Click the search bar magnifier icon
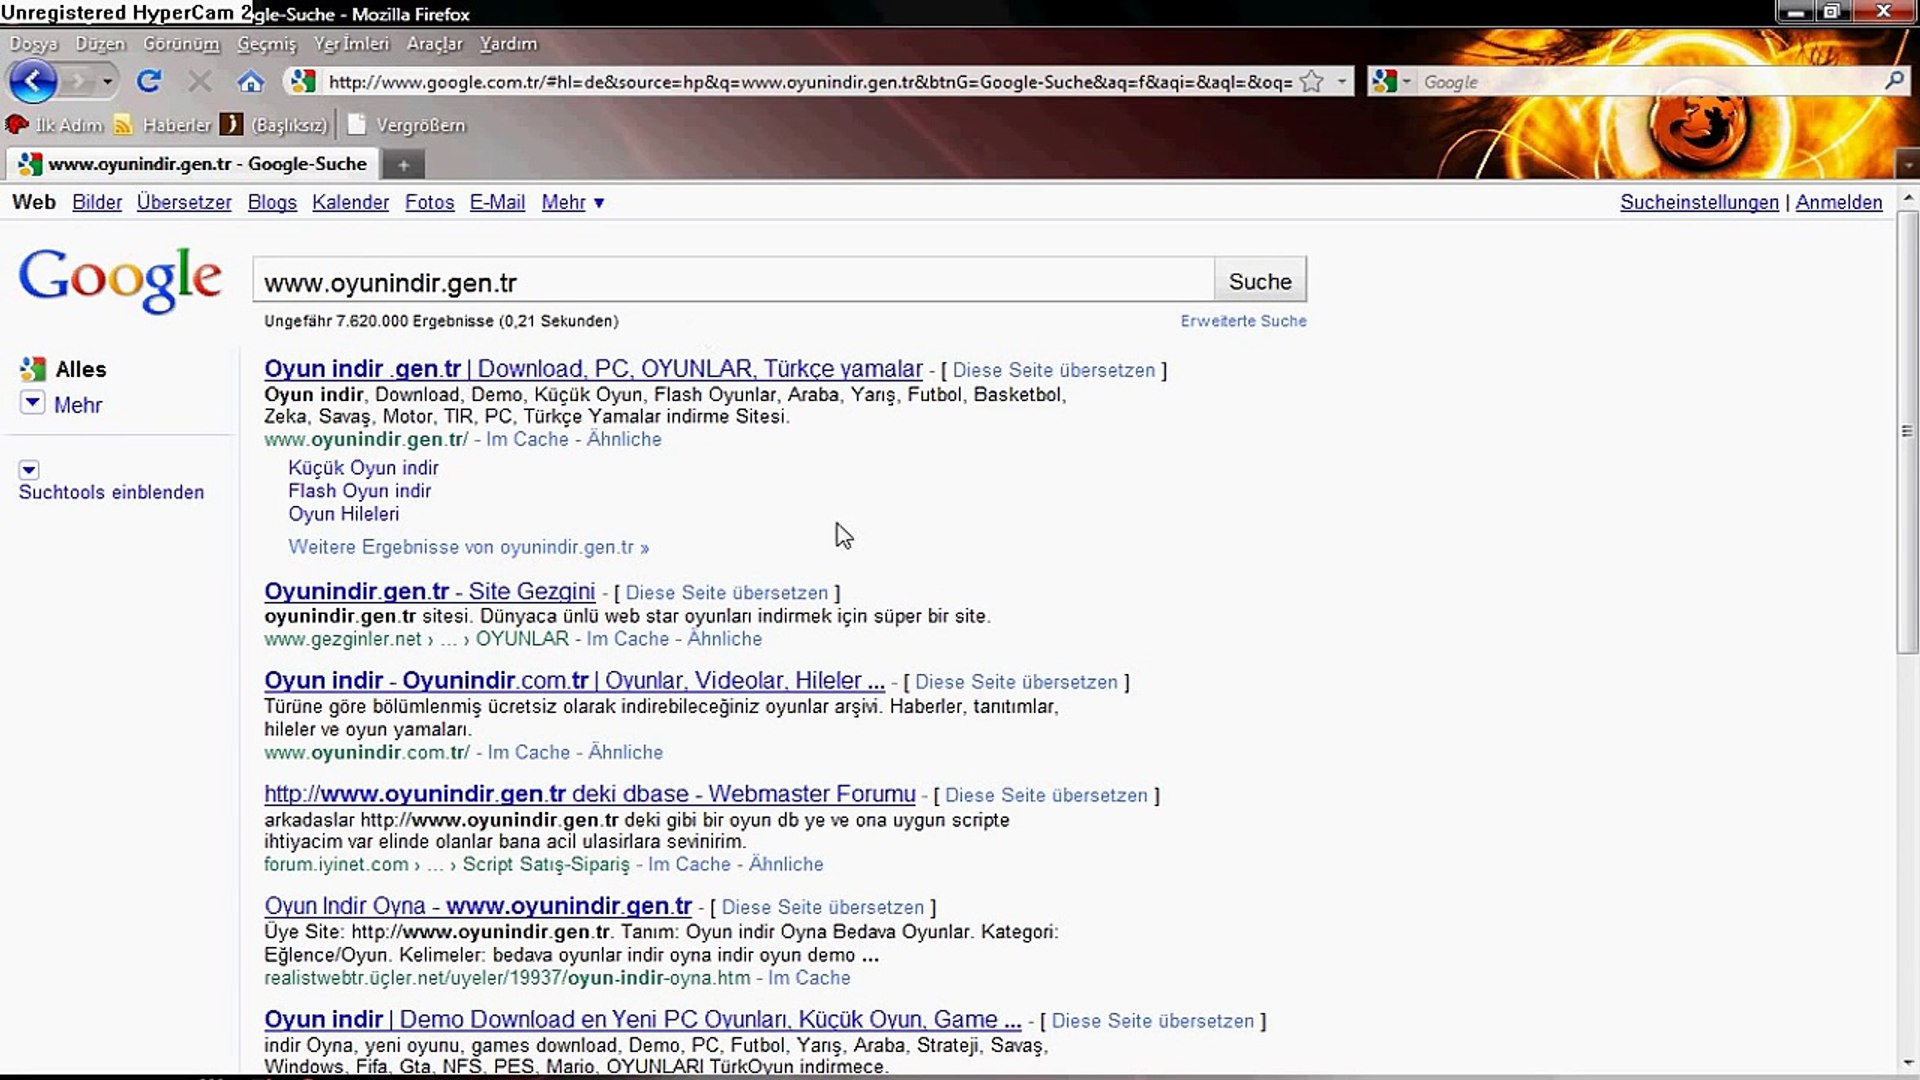The height and width of the screenshot is (1080, 1920). pyautogui.click(x=1893, y=81)
